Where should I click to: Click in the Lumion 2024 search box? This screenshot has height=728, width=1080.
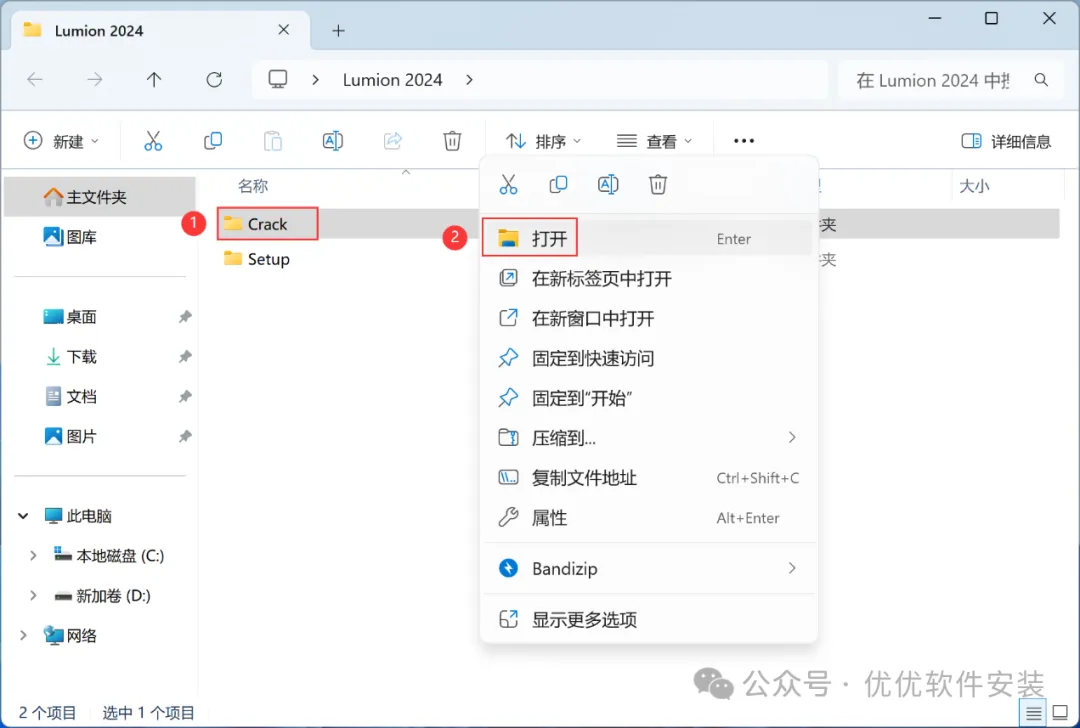click(933, 81)
